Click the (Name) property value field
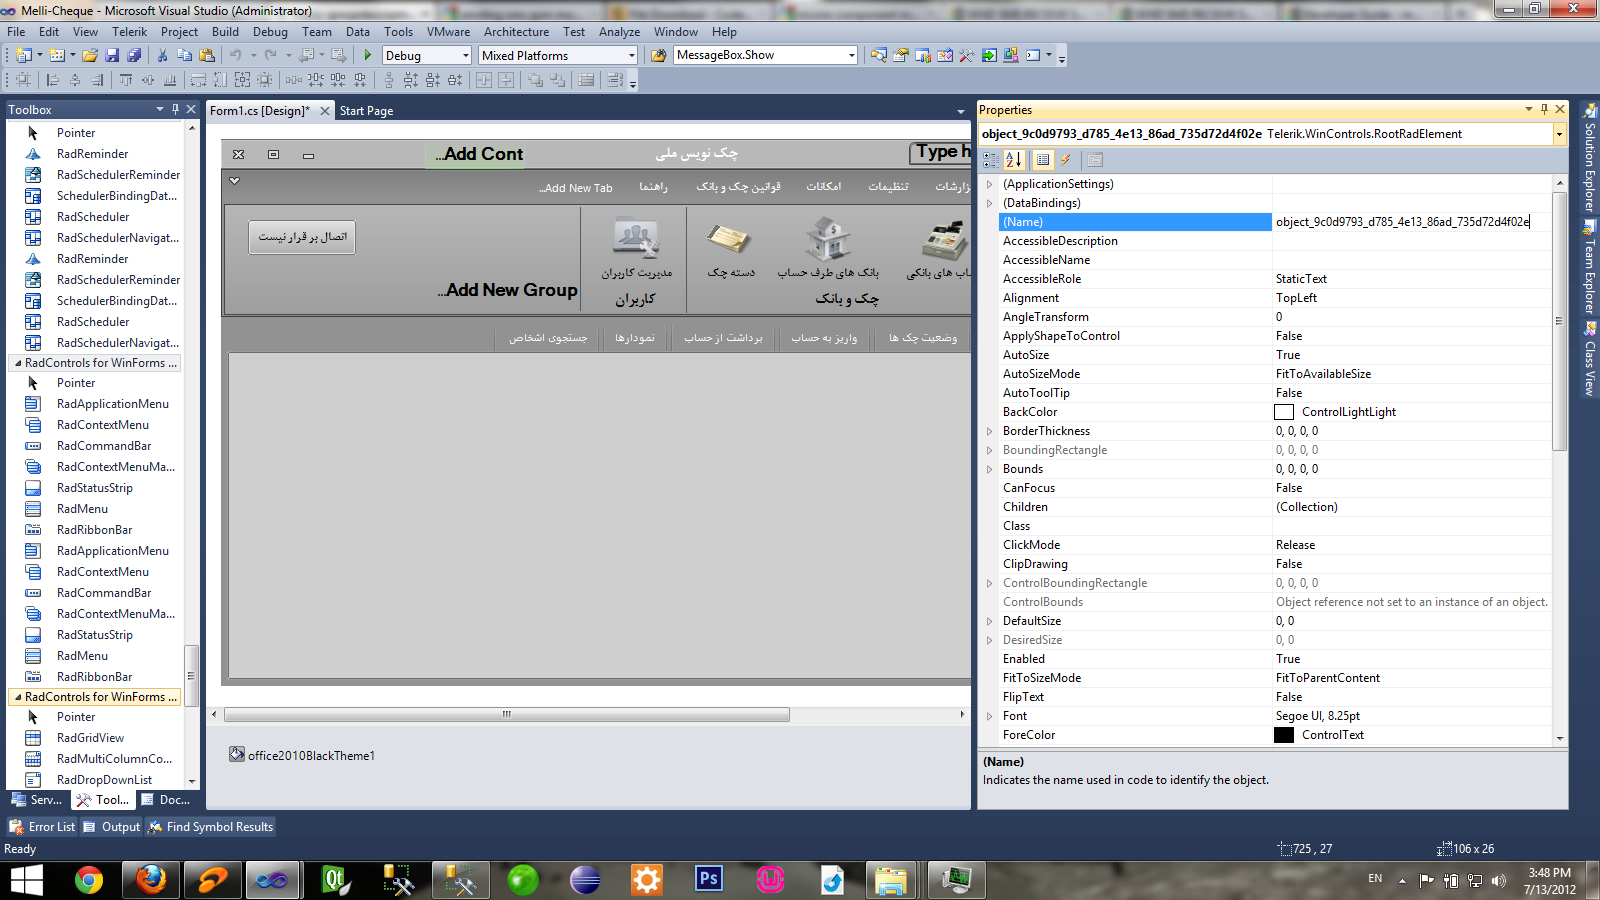The image size is (1600, 900). tap(1412, 222)
